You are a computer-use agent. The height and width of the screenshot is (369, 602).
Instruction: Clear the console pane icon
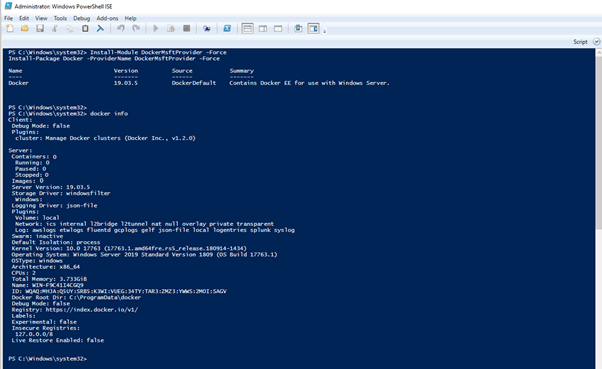(x=100, y=28)
